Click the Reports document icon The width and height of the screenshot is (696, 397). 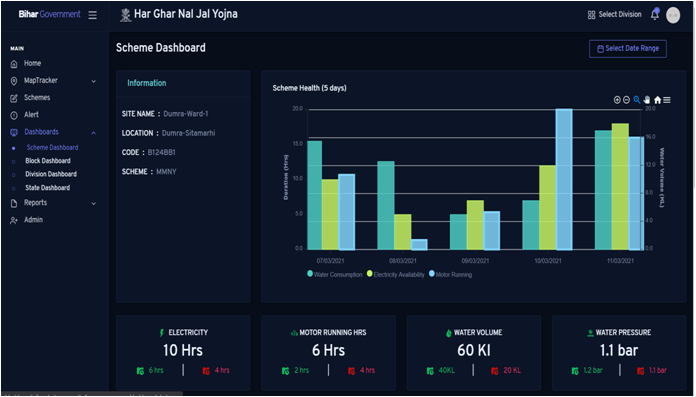click(14, 203)
